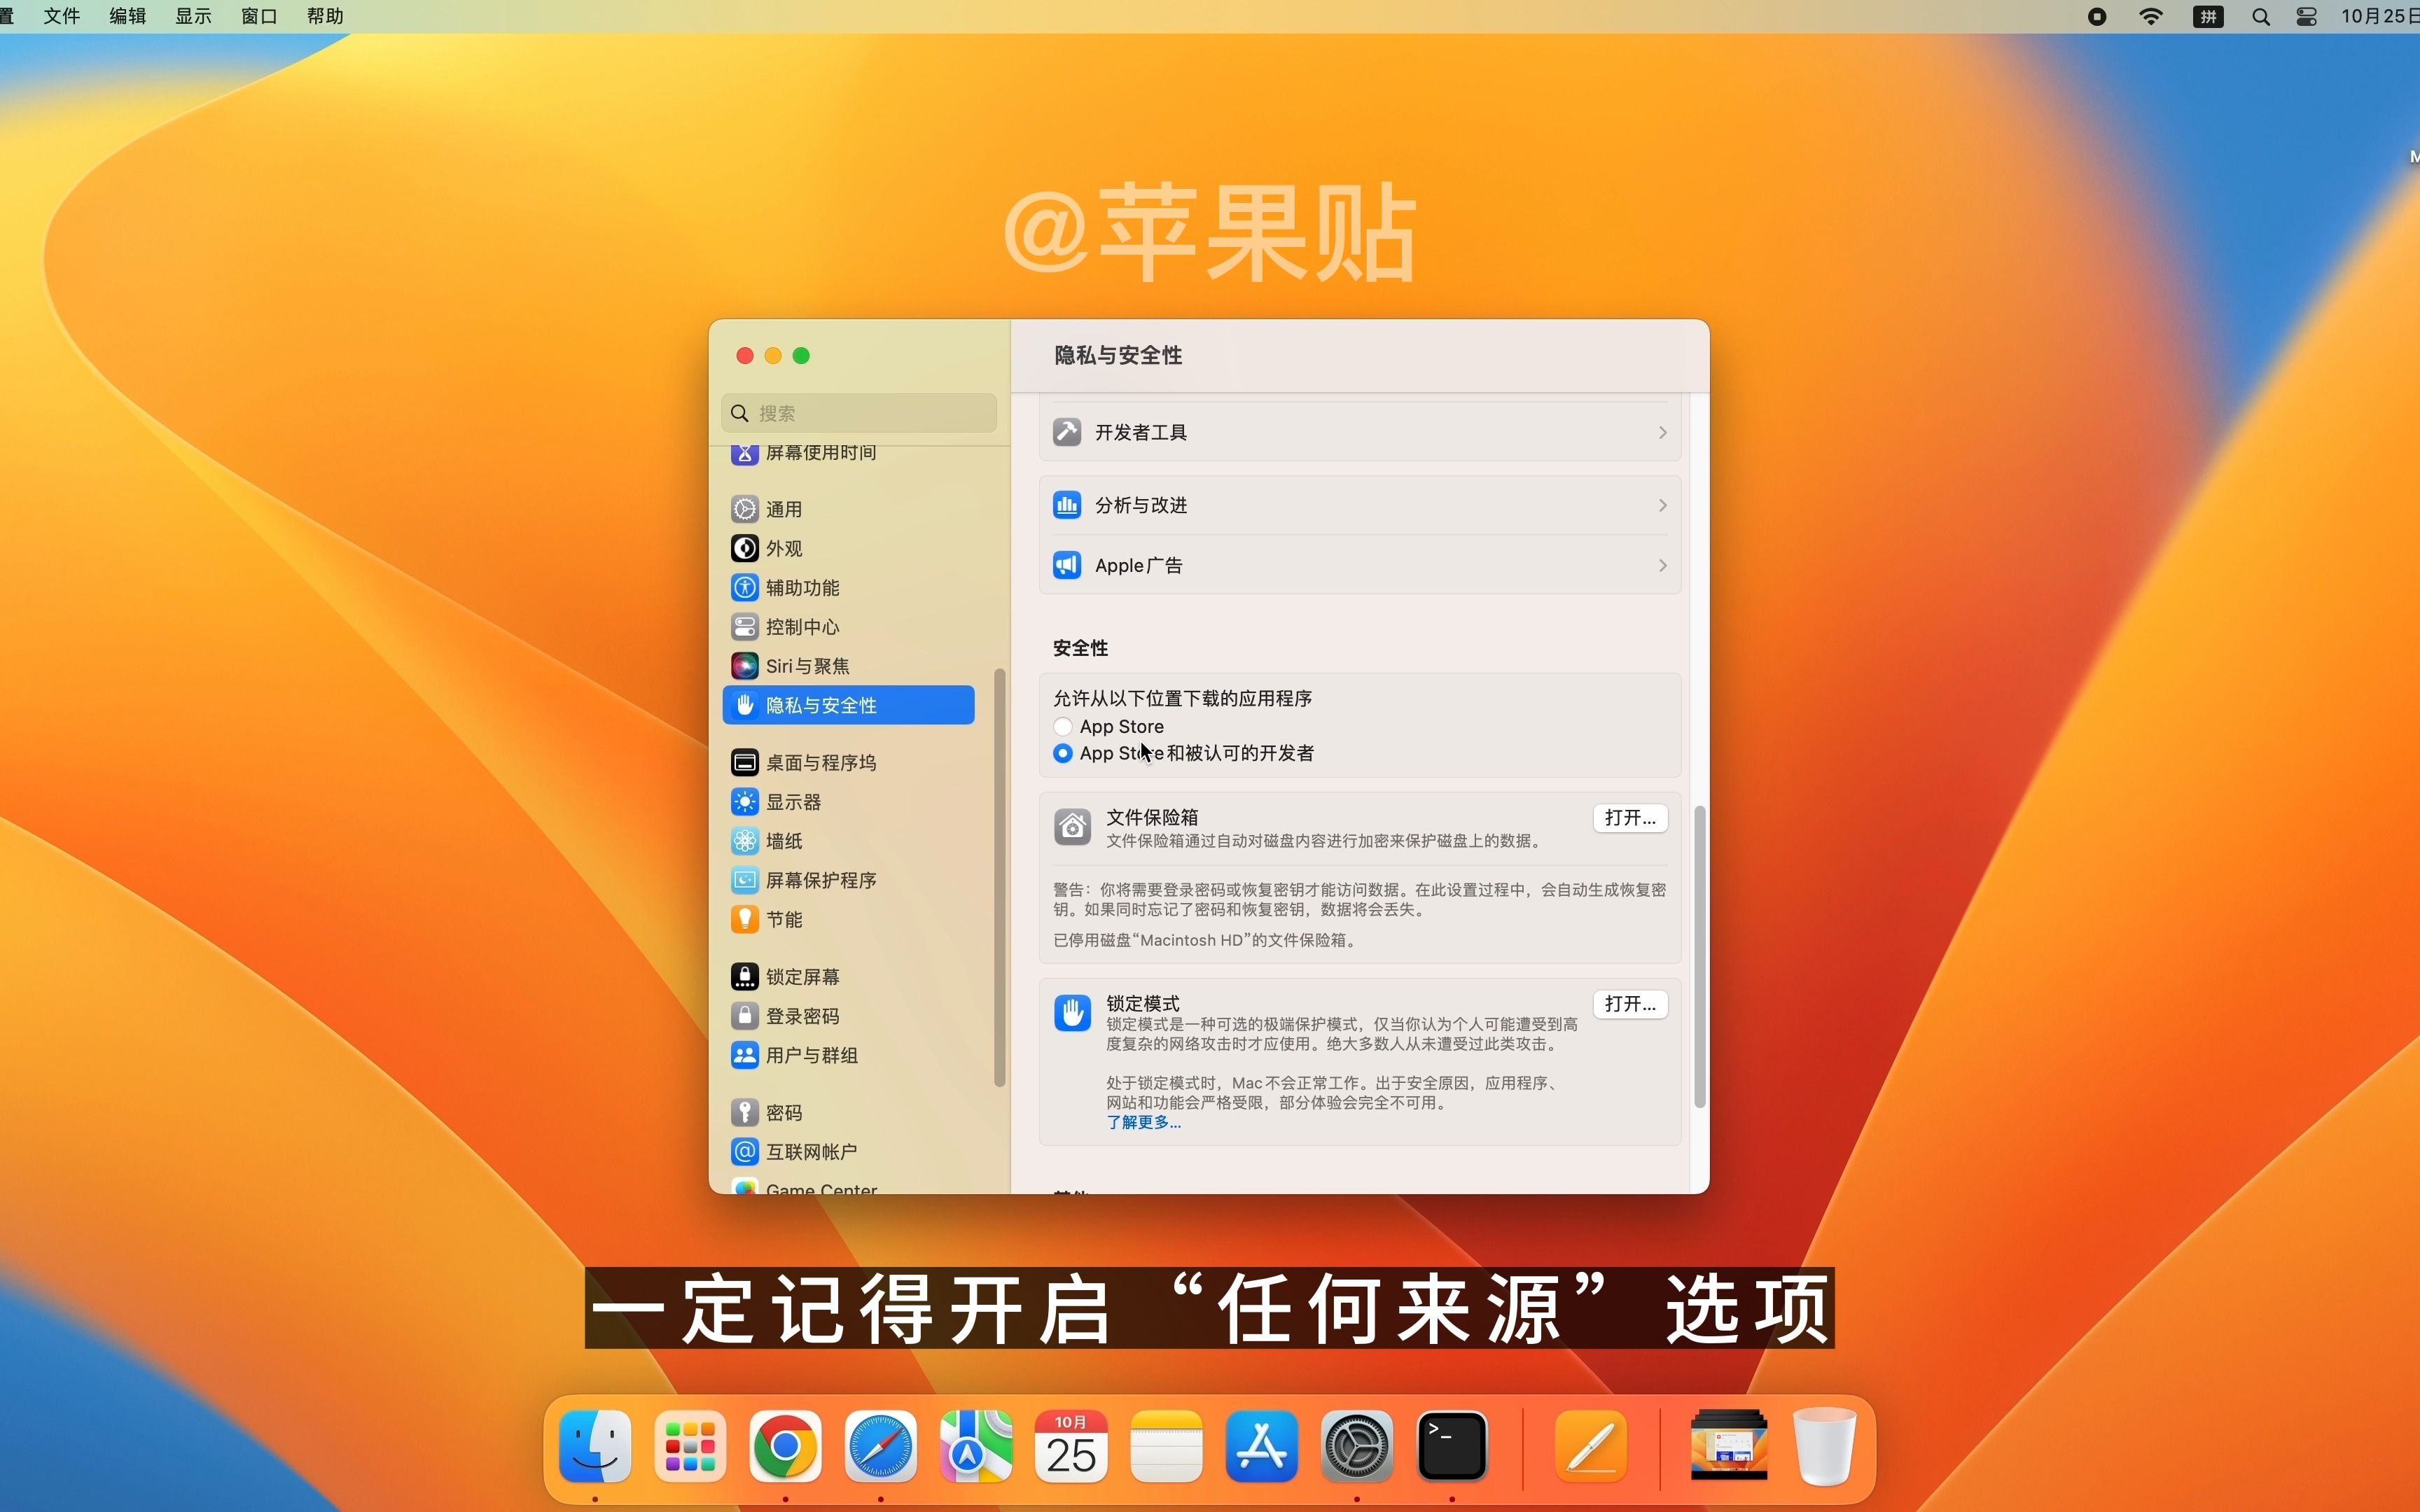Open the 帮助 menu

pyautogui.click(x=325, y=16)
